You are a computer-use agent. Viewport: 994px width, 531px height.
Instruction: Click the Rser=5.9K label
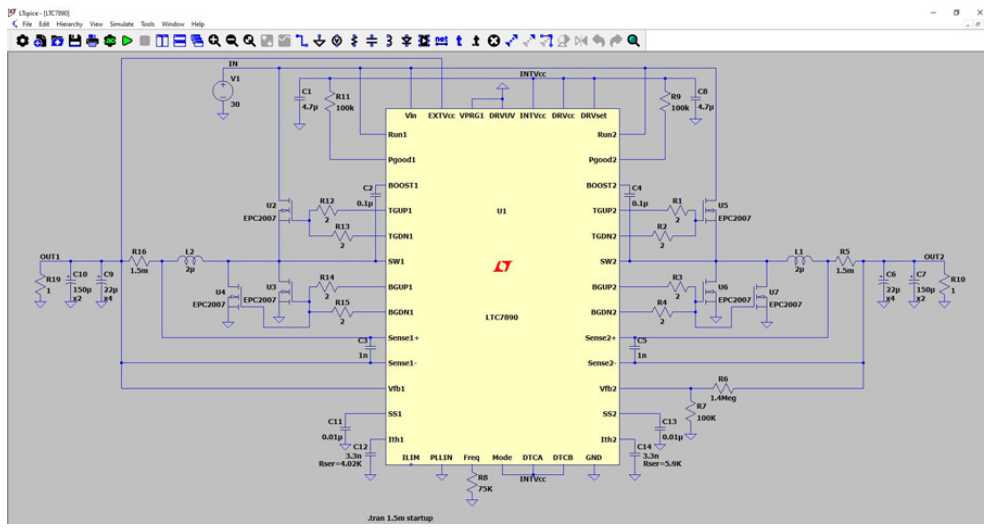662,464
